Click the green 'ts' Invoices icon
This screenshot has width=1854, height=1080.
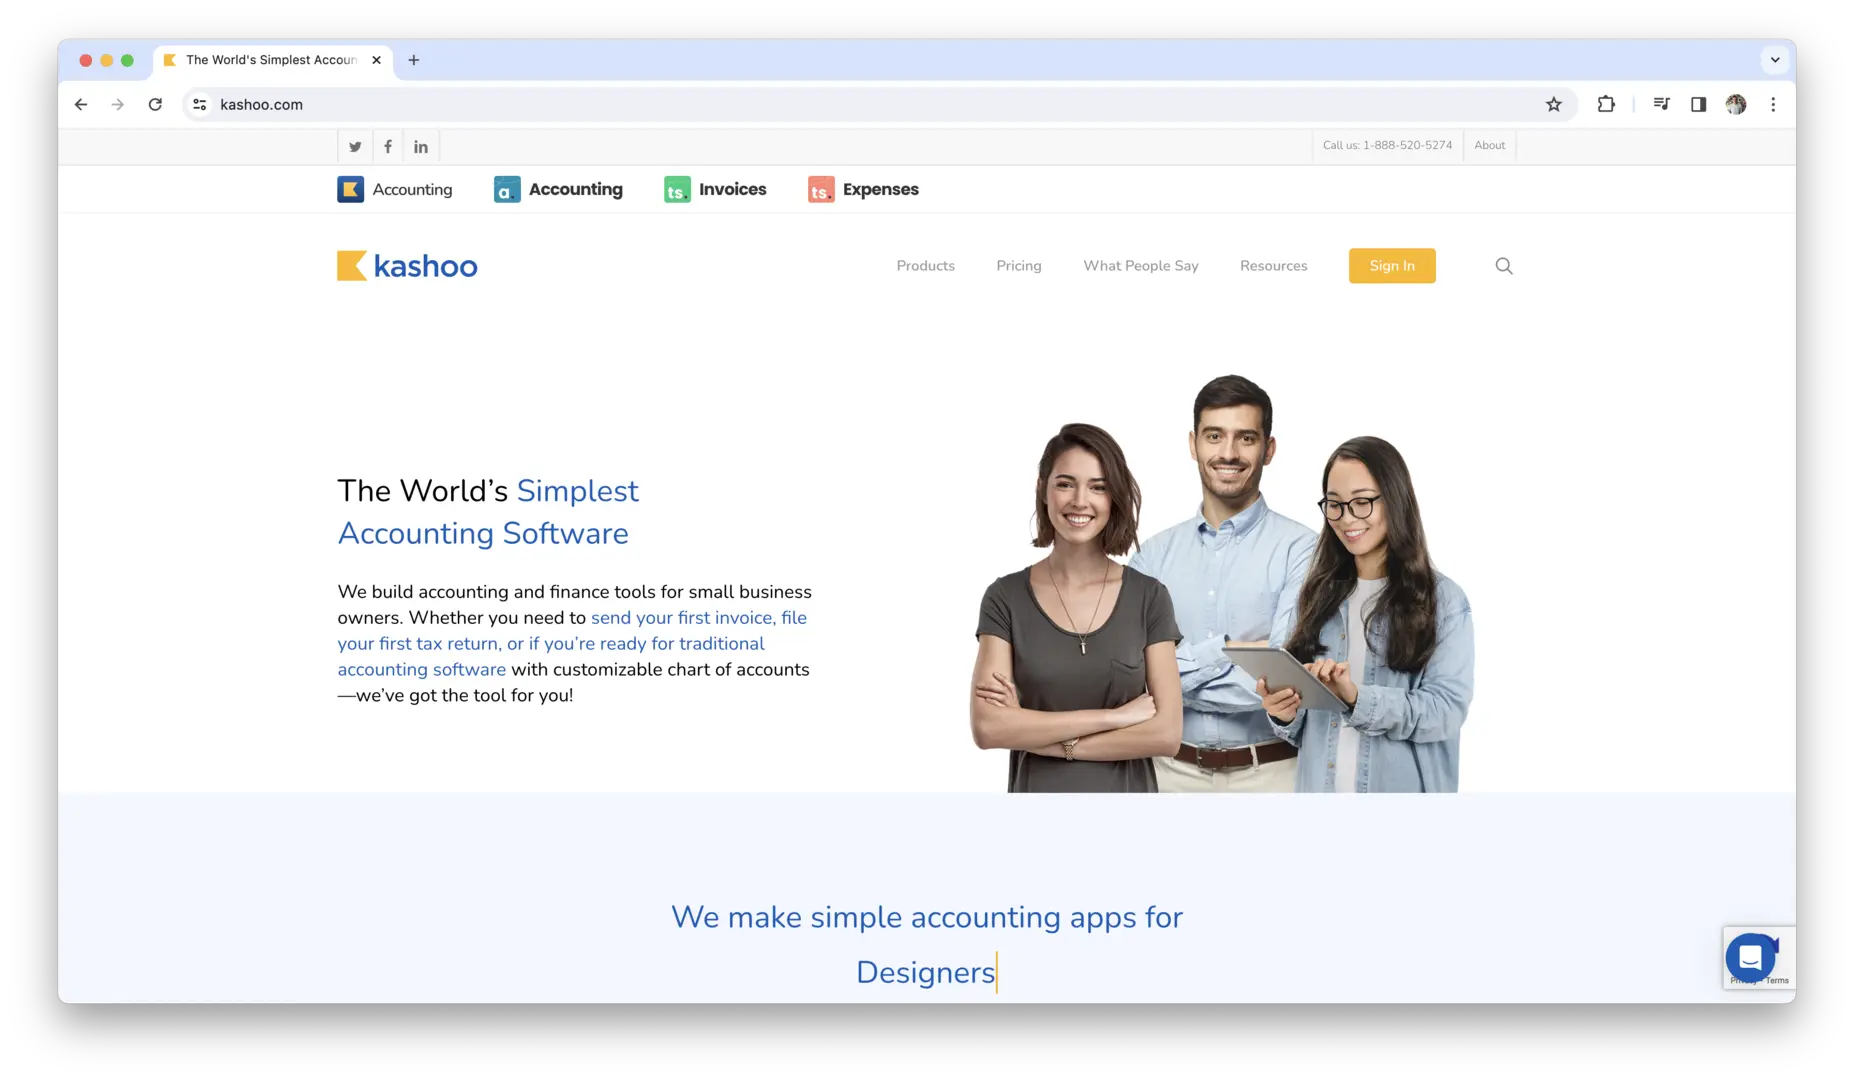point(677,189)
